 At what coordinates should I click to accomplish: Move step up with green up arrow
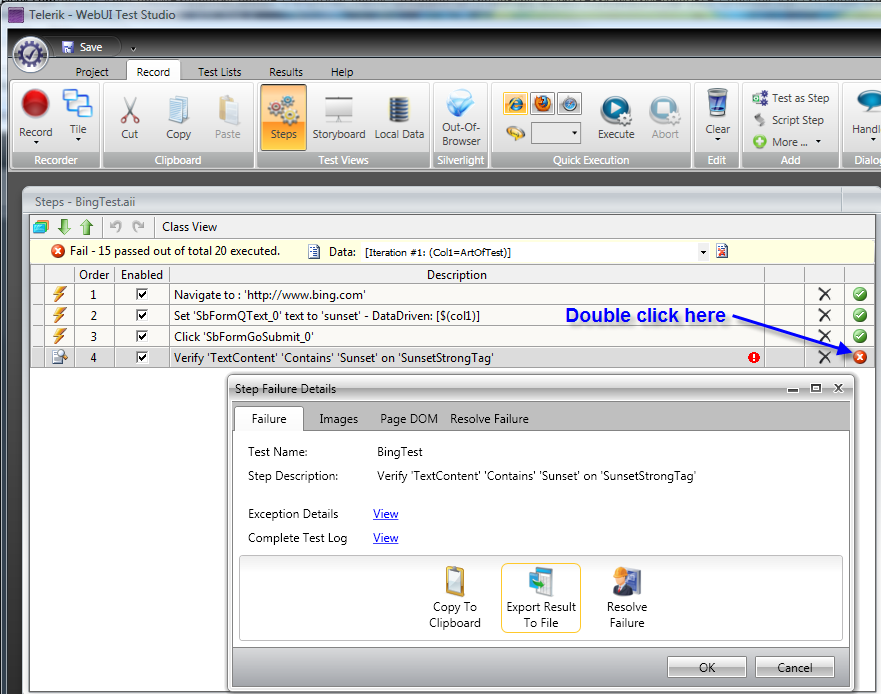point(87,226)
